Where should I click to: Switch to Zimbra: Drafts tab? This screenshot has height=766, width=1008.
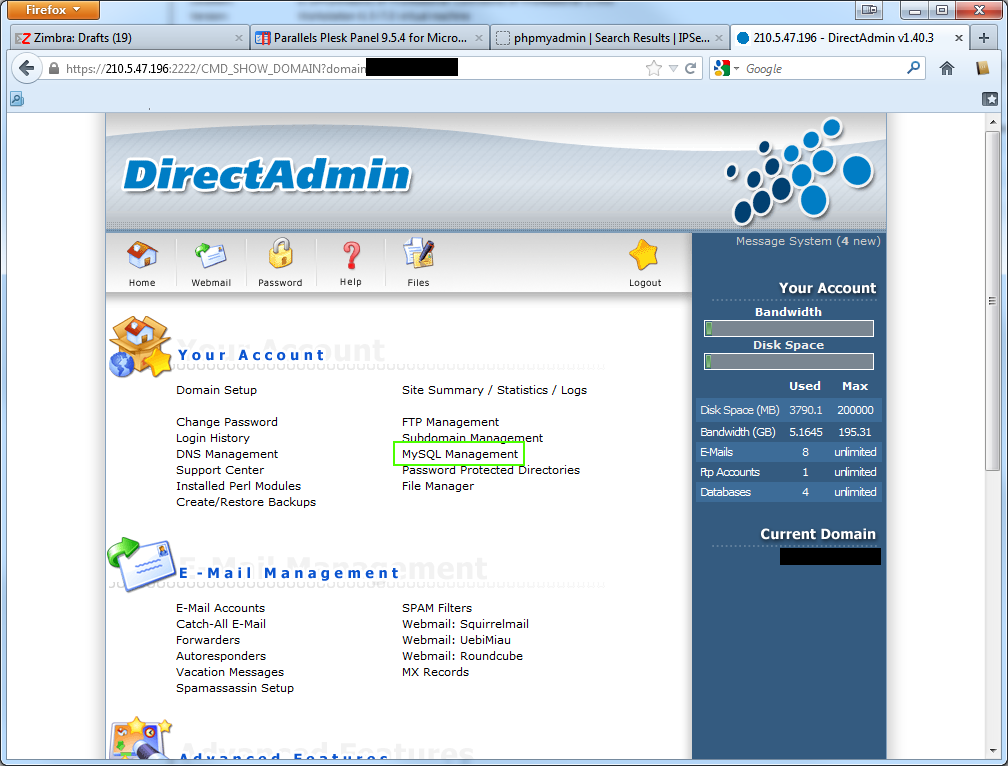pyautogui.click(x=129, y=38)
